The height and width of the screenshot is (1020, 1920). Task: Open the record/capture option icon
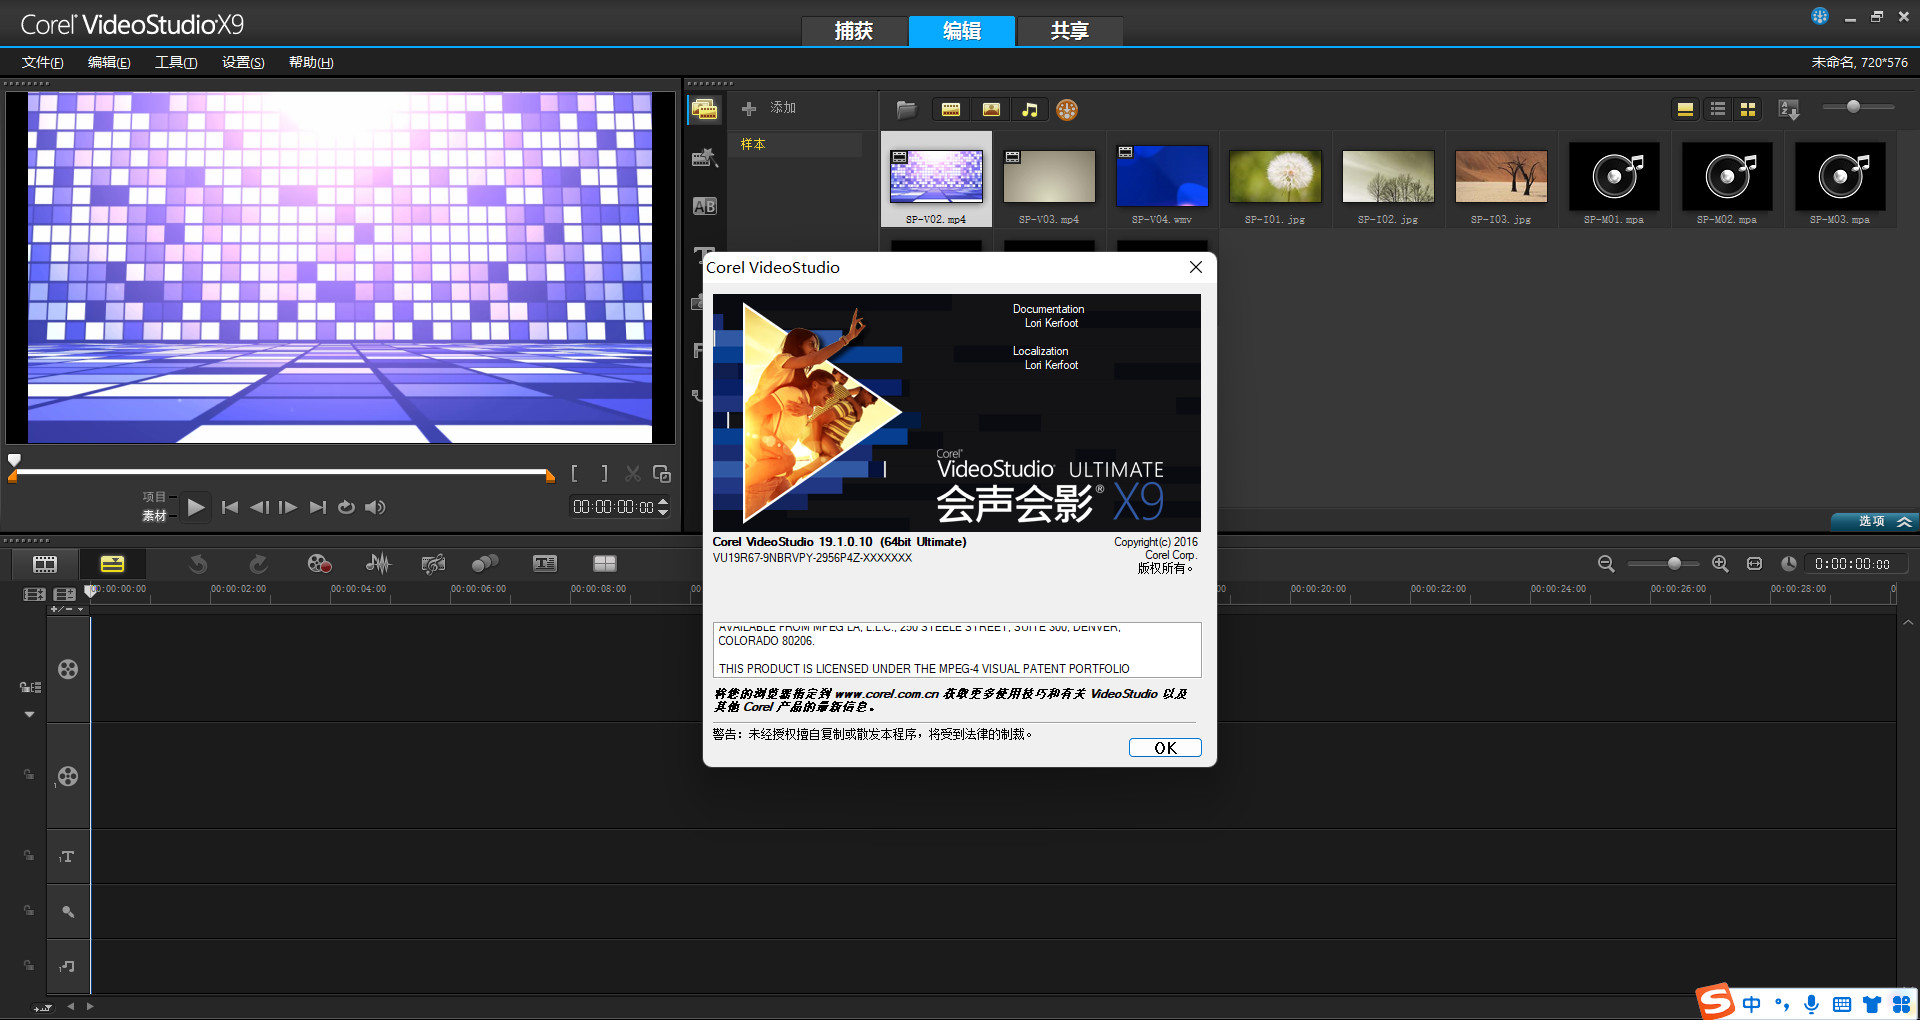click(x=319, y=564)
